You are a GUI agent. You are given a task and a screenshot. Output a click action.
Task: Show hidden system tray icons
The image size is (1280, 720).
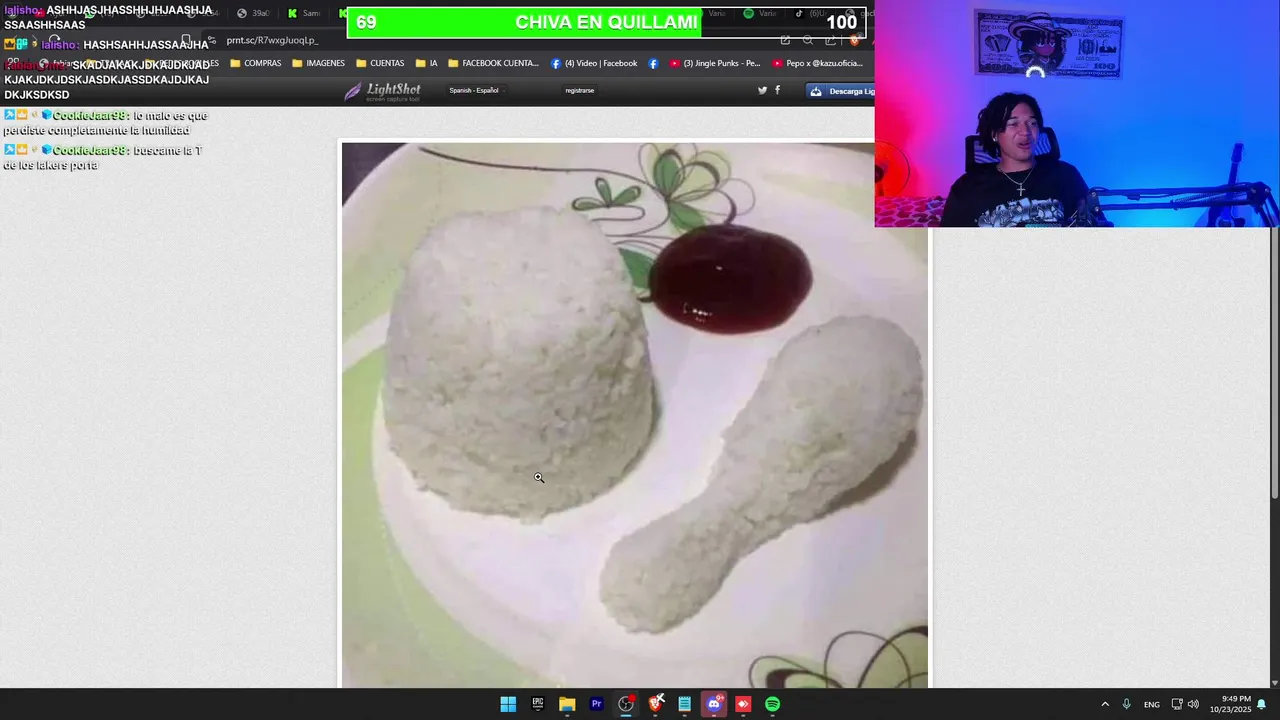click(x=1105, y=704)
